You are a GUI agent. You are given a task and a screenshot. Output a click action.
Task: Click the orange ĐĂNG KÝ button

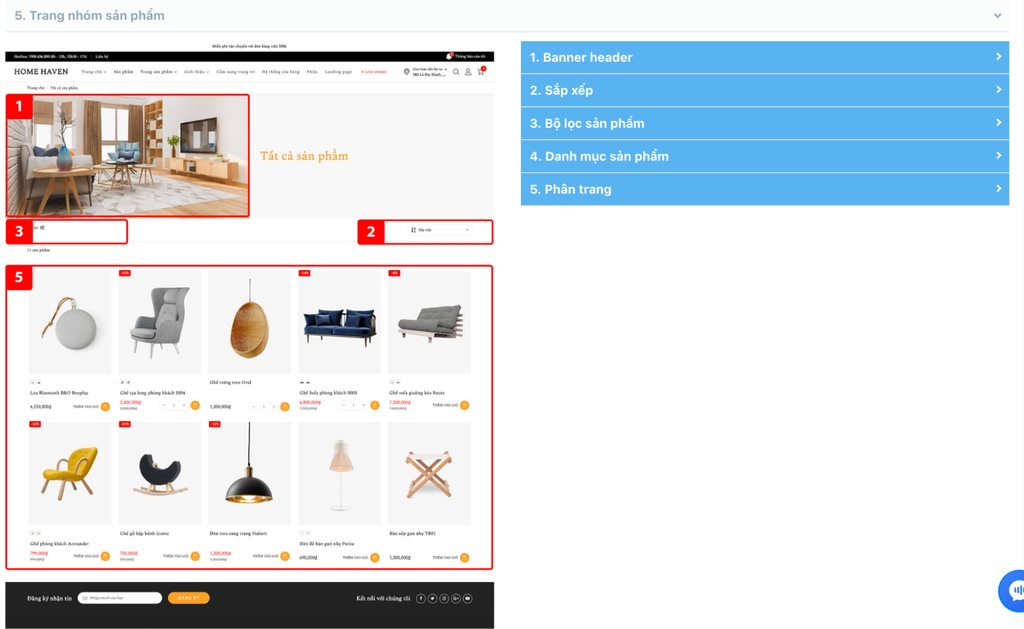pos(189,598)
